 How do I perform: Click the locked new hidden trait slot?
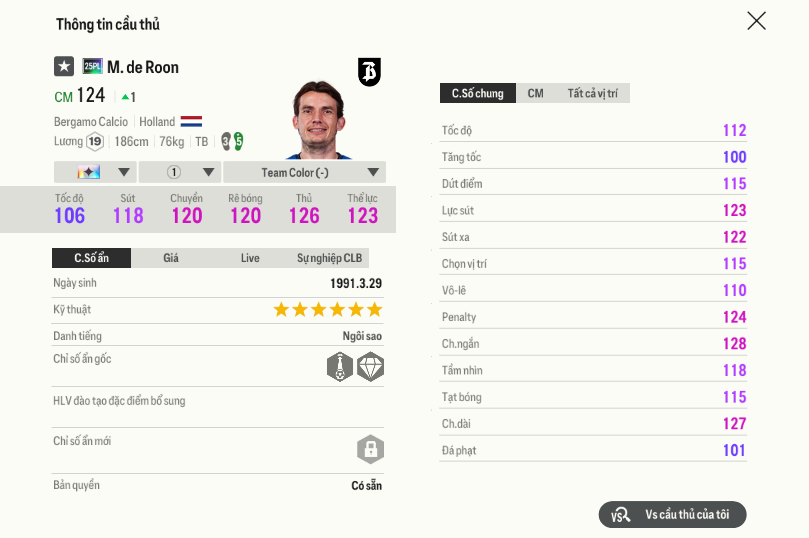click(x=371, y=449)
